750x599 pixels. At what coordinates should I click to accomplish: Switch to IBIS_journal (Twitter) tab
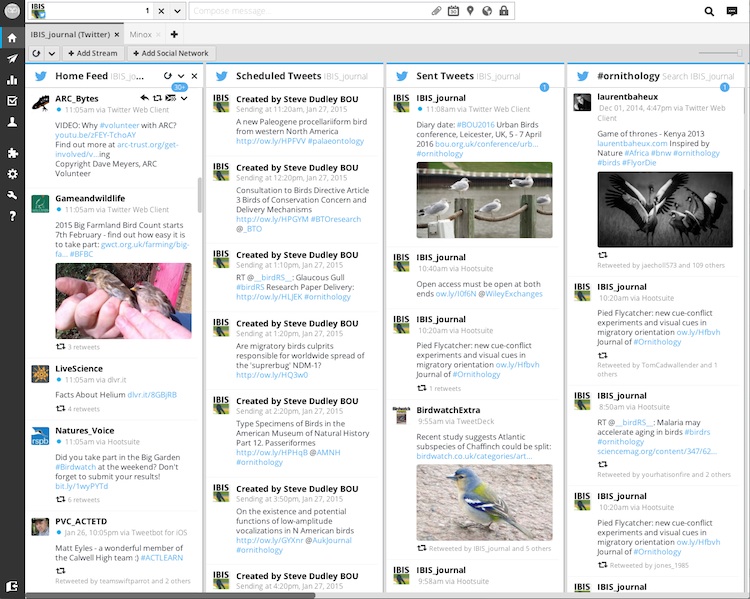click(70, 34)
